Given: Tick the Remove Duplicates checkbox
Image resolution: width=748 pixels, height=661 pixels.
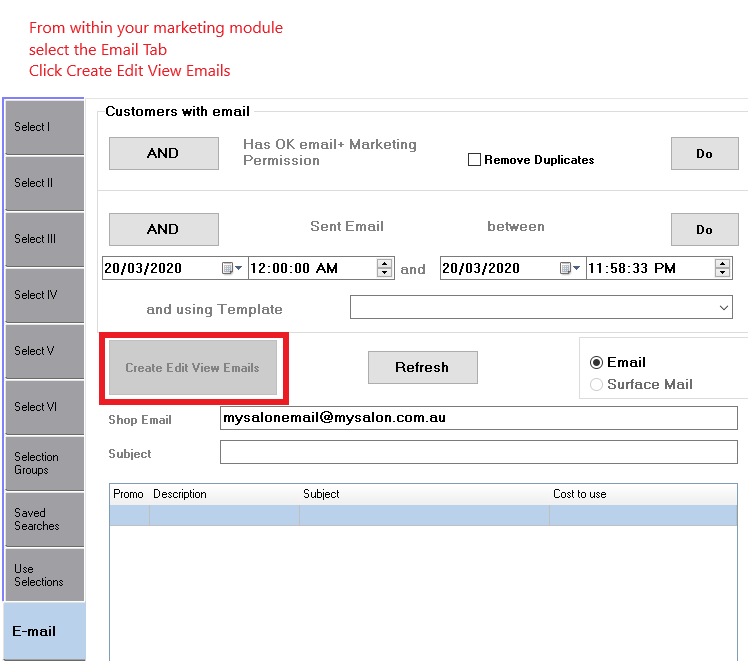Looking at the screenshot, I should (x=475, y=160).
